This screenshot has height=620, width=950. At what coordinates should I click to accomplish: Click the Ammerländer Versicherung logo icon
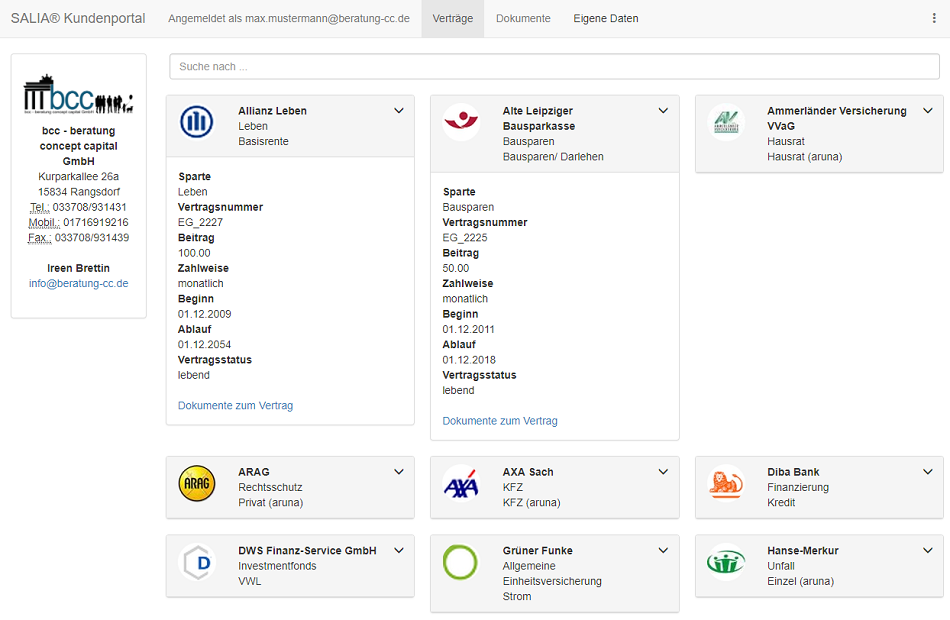tap(726, 122)
